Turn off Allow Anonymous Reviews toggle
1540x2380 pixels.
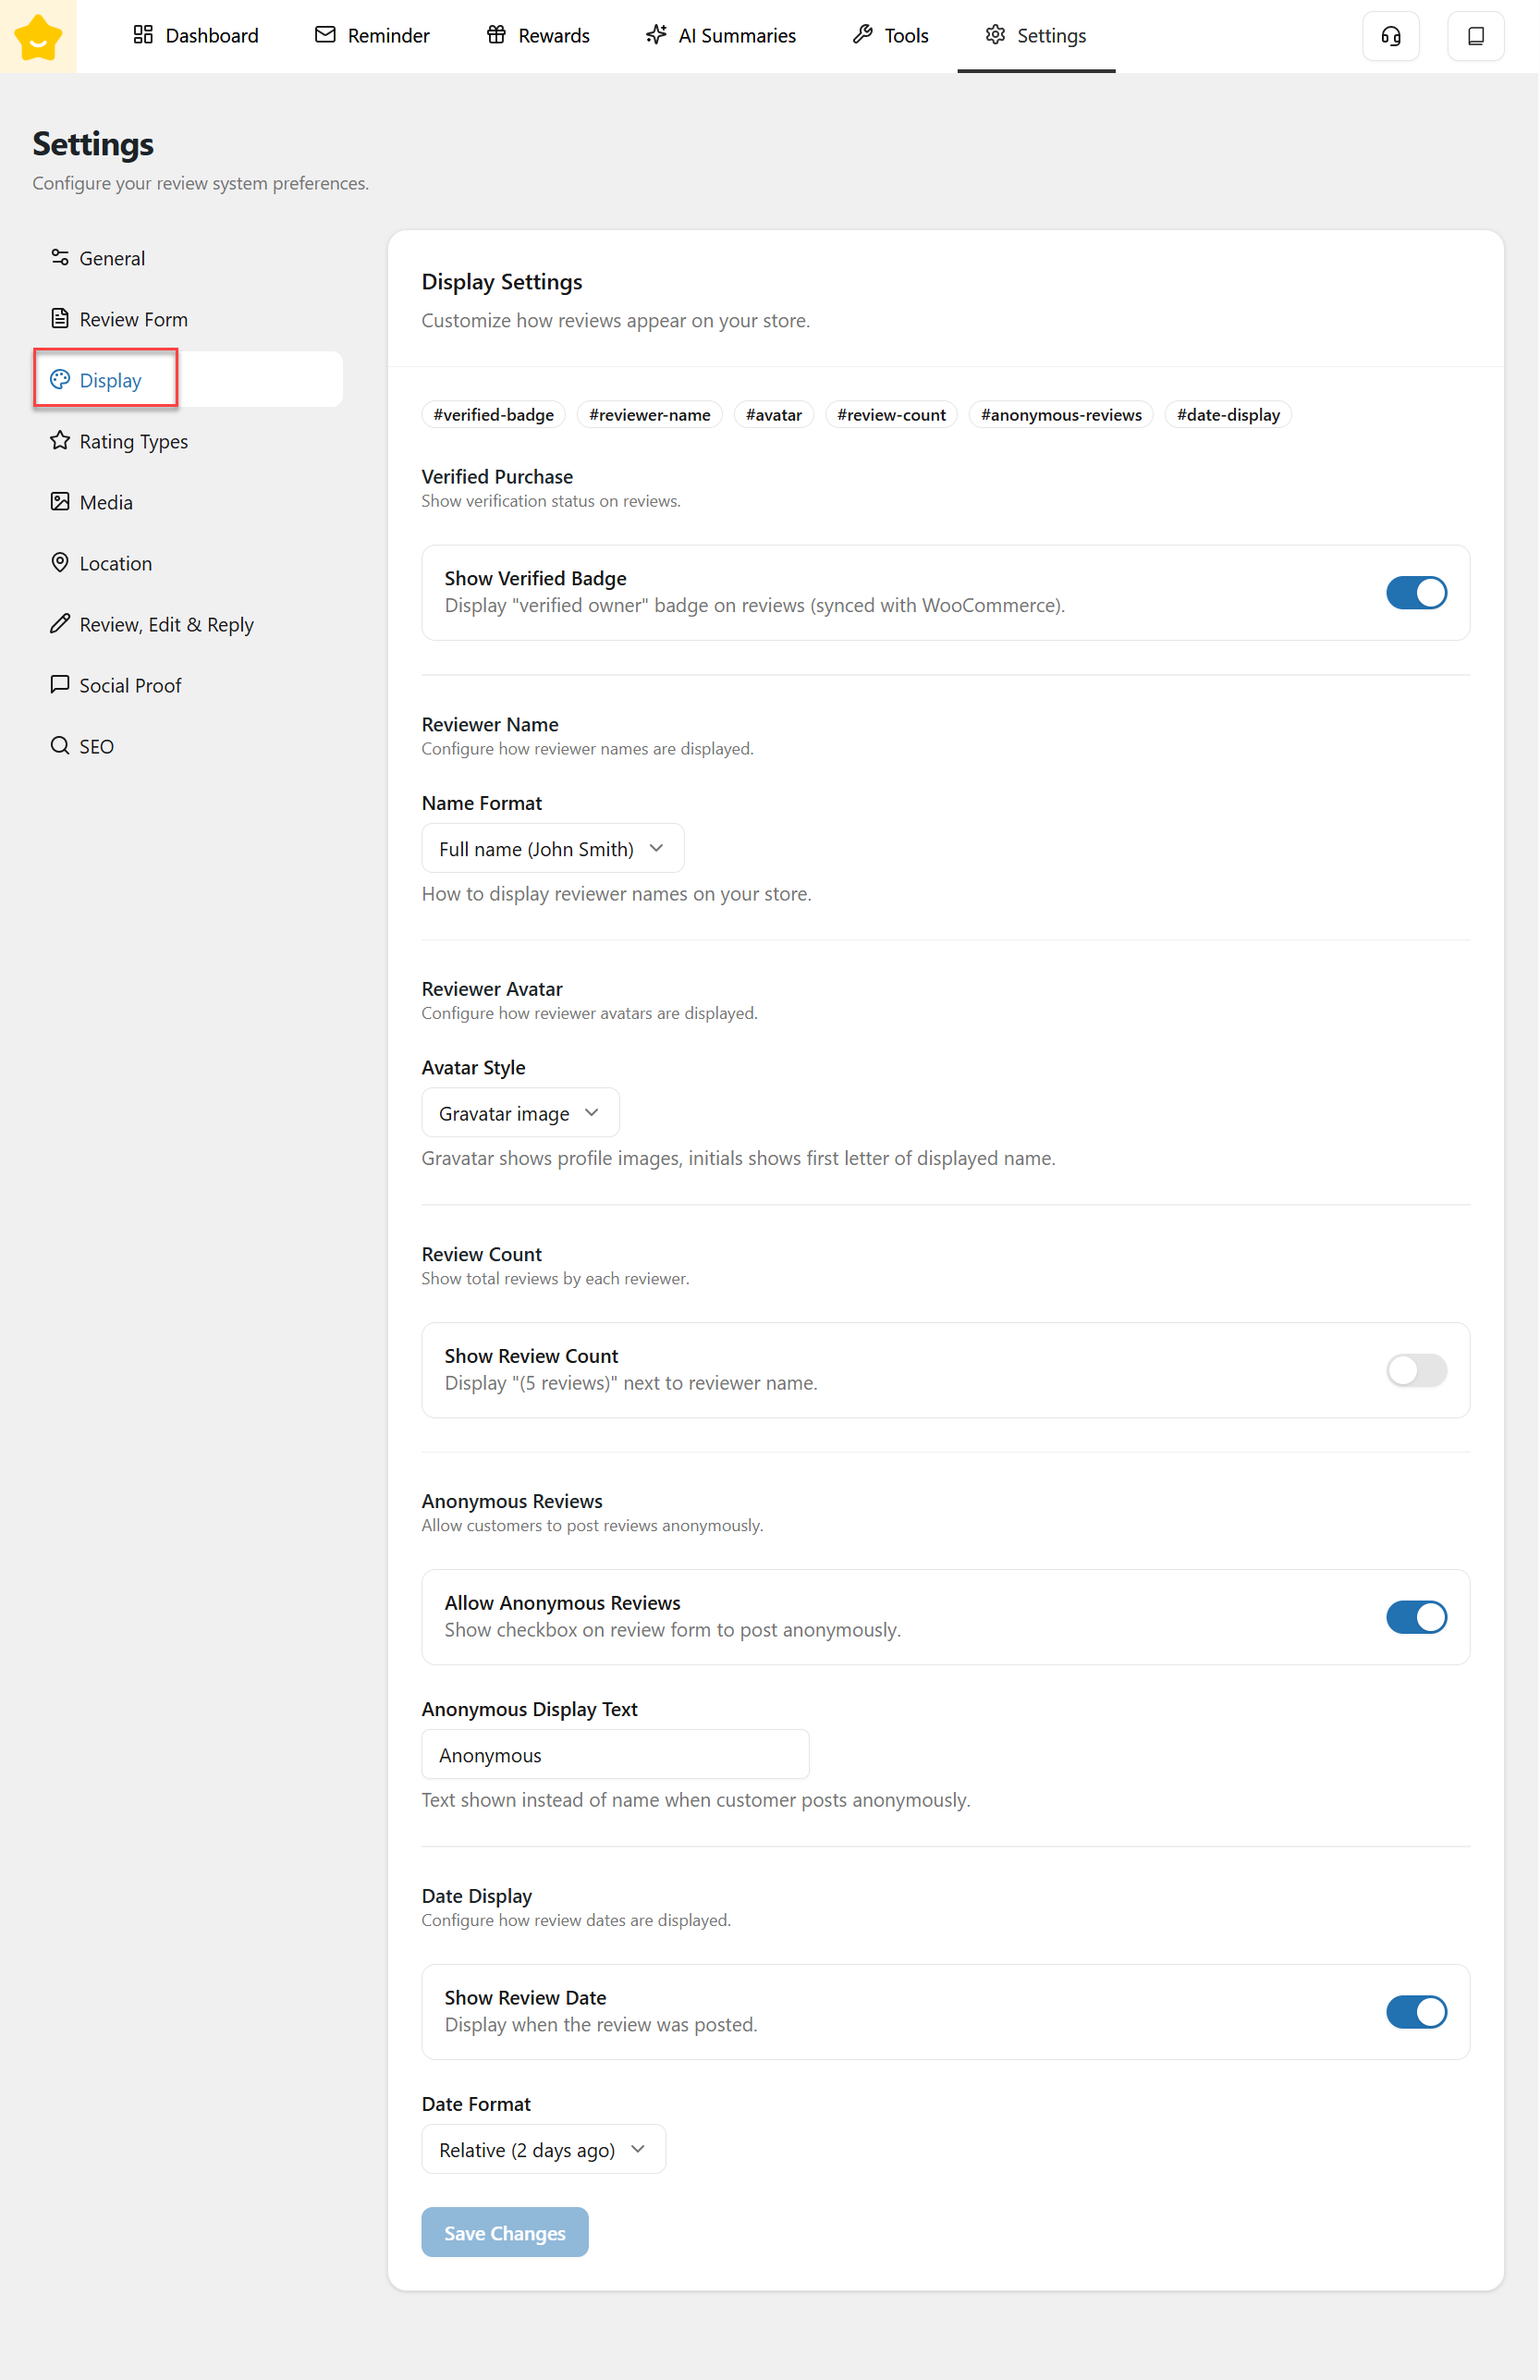click(x=1415, y=1617)
